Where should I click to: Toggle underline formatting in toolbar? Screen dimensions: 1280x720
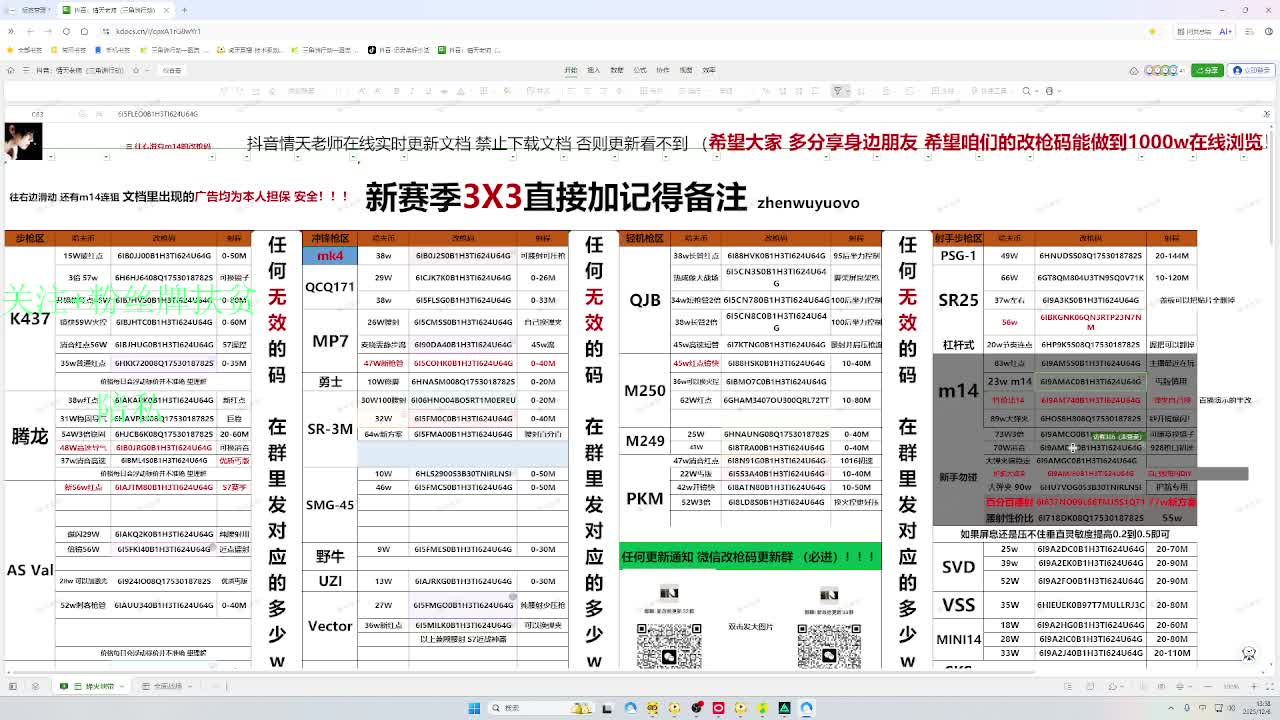427,91
